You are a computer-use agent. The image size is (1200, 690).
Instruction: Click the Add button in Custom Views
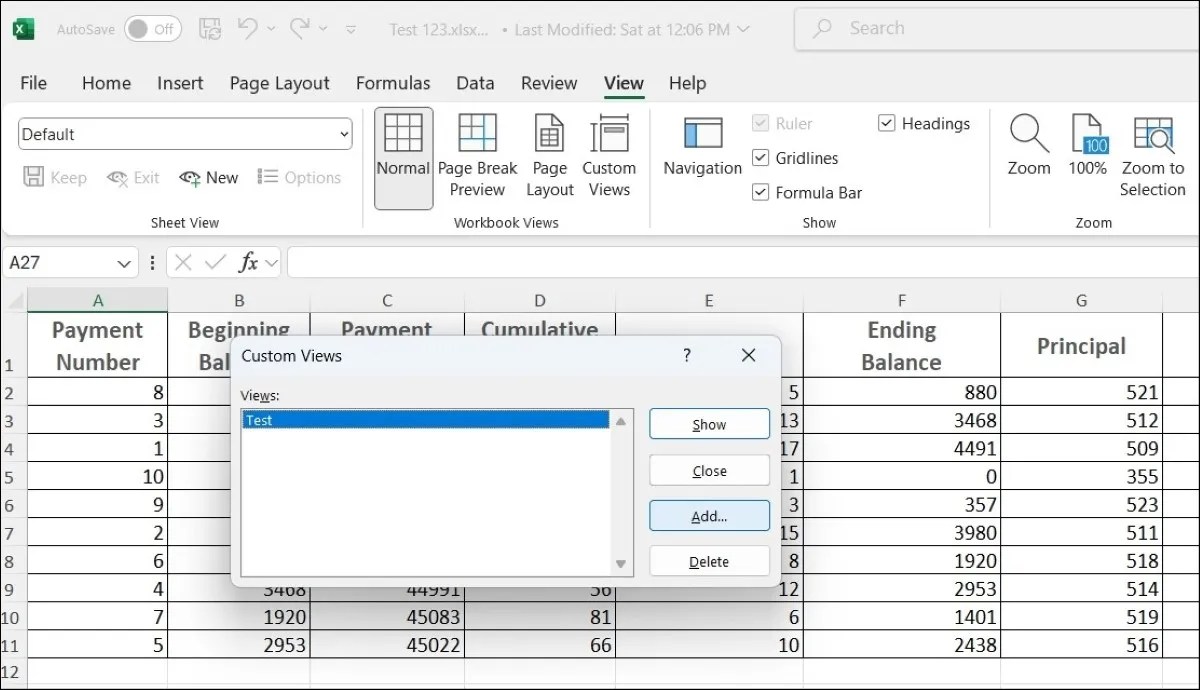(709, 515)
